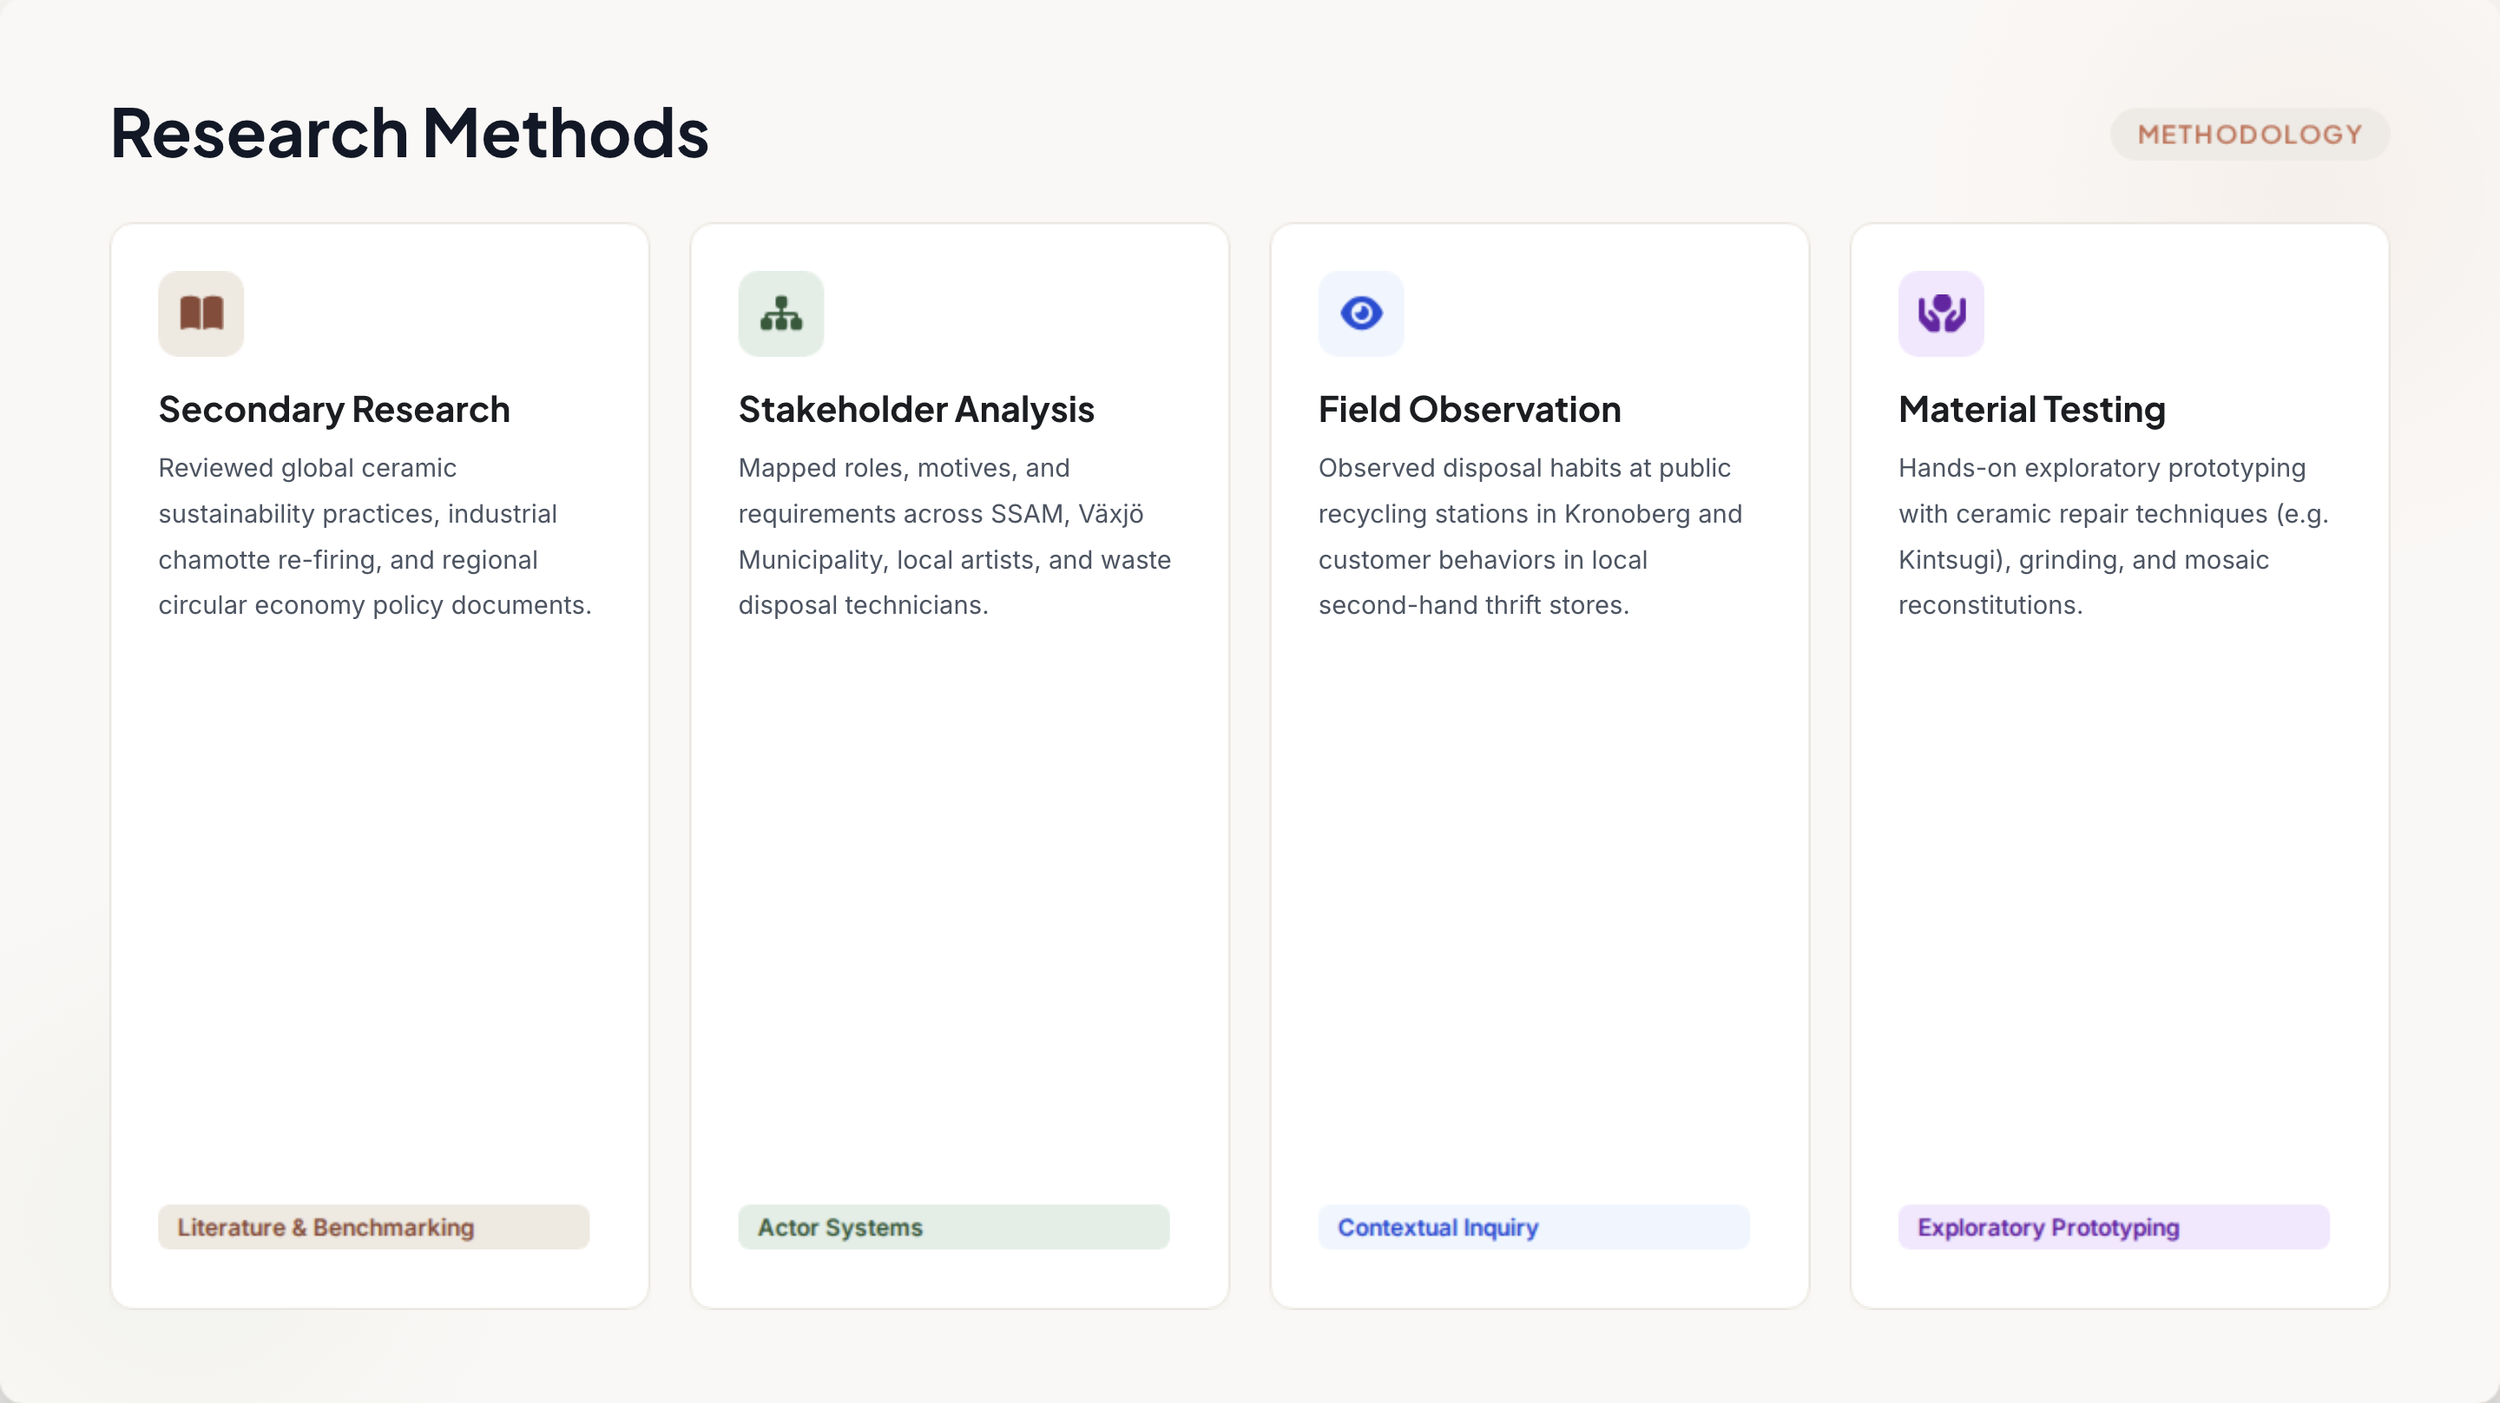Click the Research Methods page title
This screenshot has width=2500, height=1403.
coord(409,132)
